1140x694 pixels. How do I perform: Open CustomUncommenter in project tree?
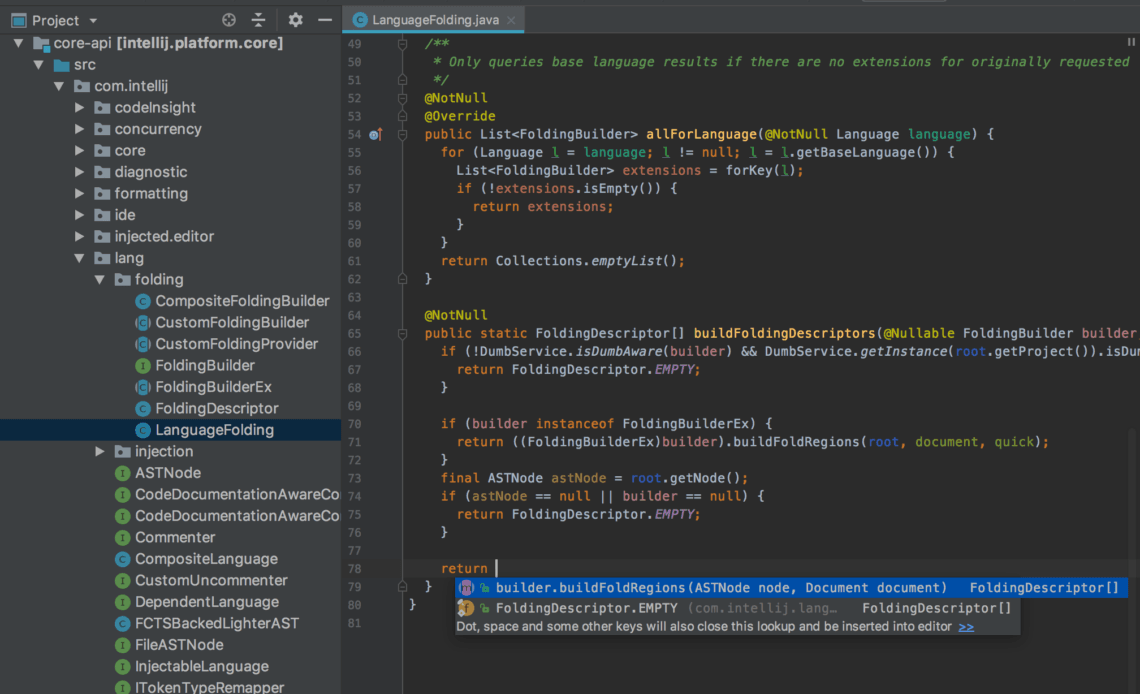tap(211, 581)
